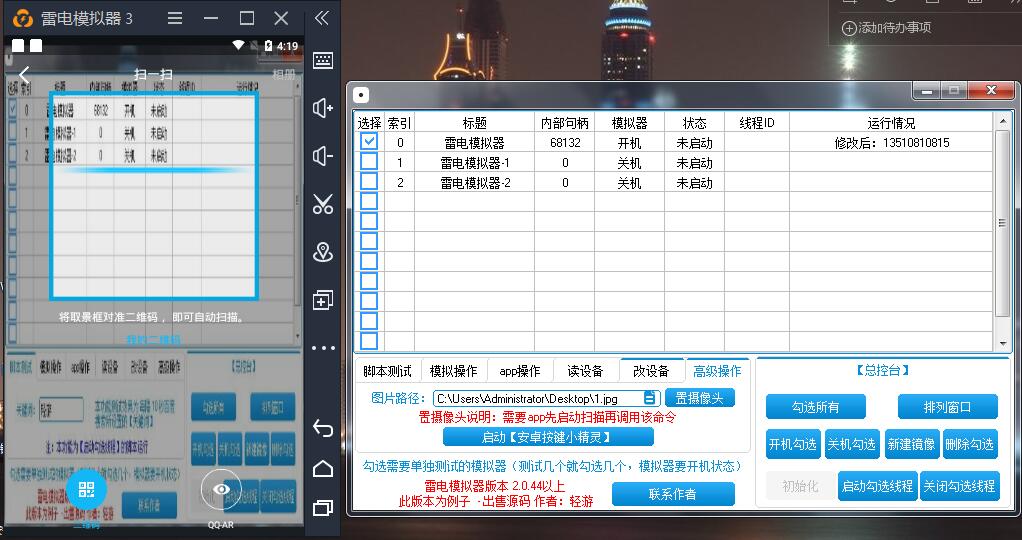
Task: Switch to the 高级操作 tab
Action: (717, 371)
